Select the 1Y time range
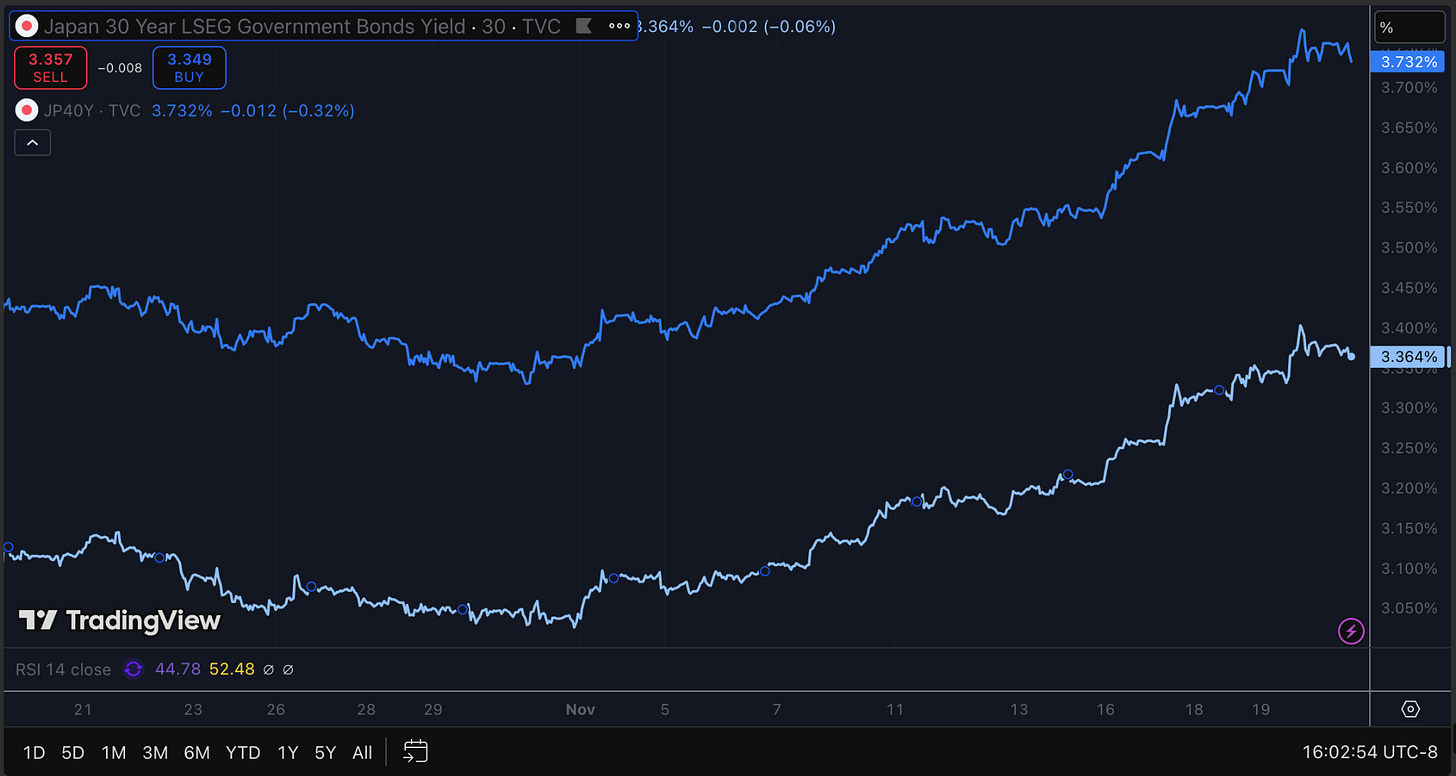Viewport: 1456px width, 776px height. (288, 752)
